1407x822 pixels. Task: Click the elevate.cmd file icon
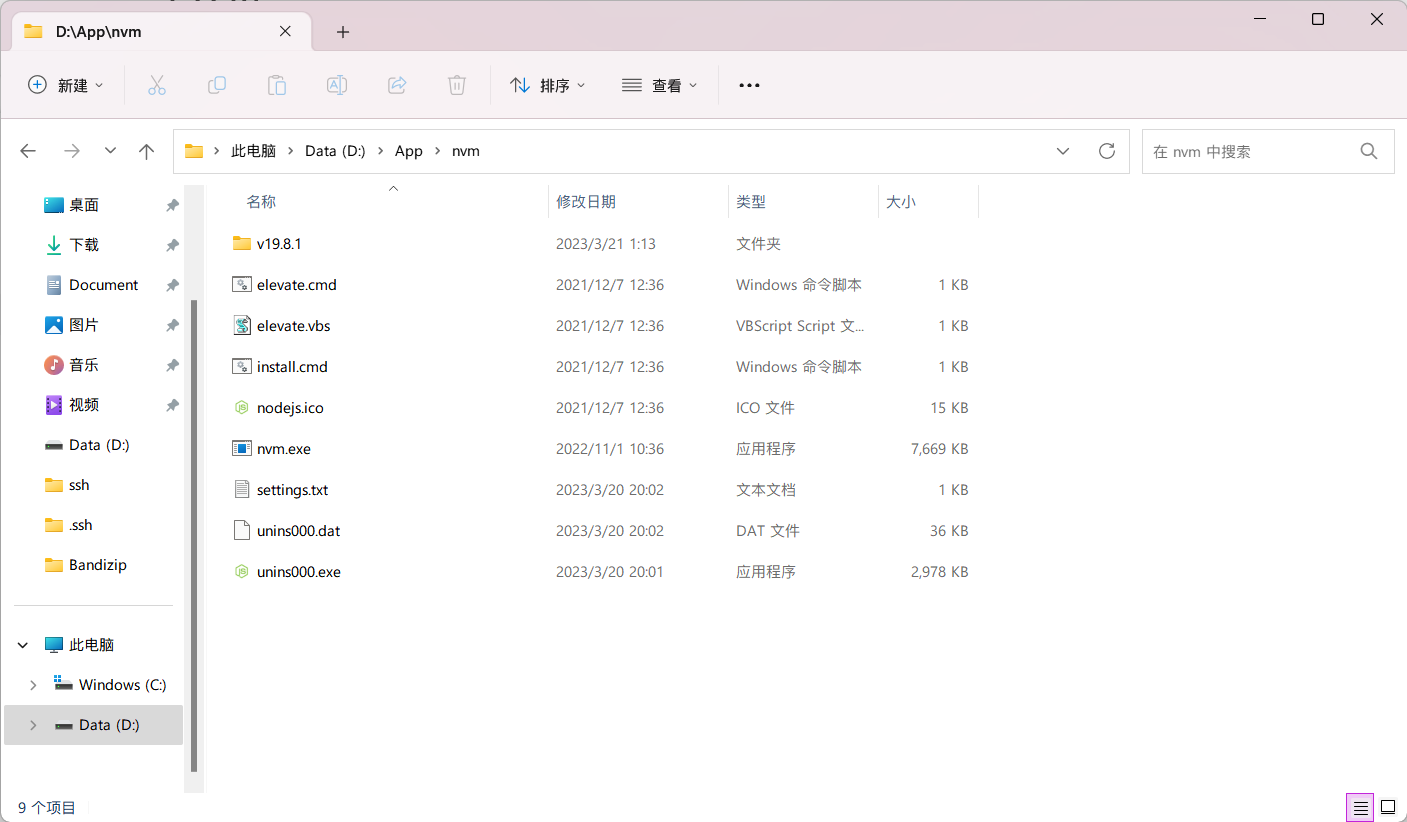[241, 284]
